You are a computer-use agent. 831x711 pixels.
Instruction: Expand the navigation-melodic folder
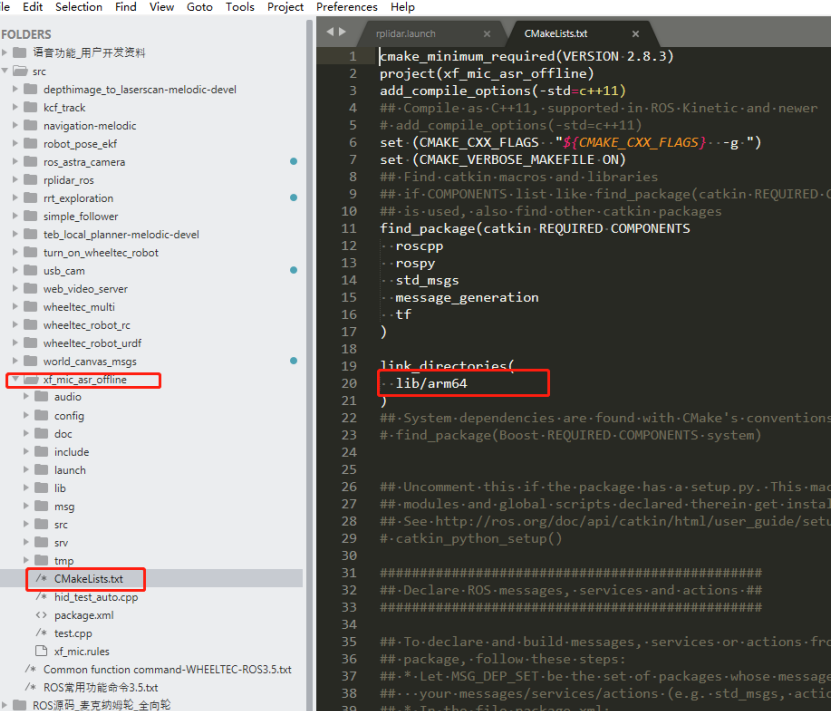click(x=16, y=126)
